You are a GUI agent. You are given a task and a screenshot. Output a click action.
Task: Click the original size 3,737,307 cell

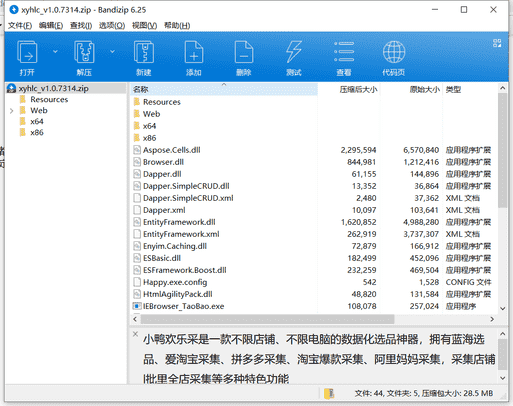[421, 234]
